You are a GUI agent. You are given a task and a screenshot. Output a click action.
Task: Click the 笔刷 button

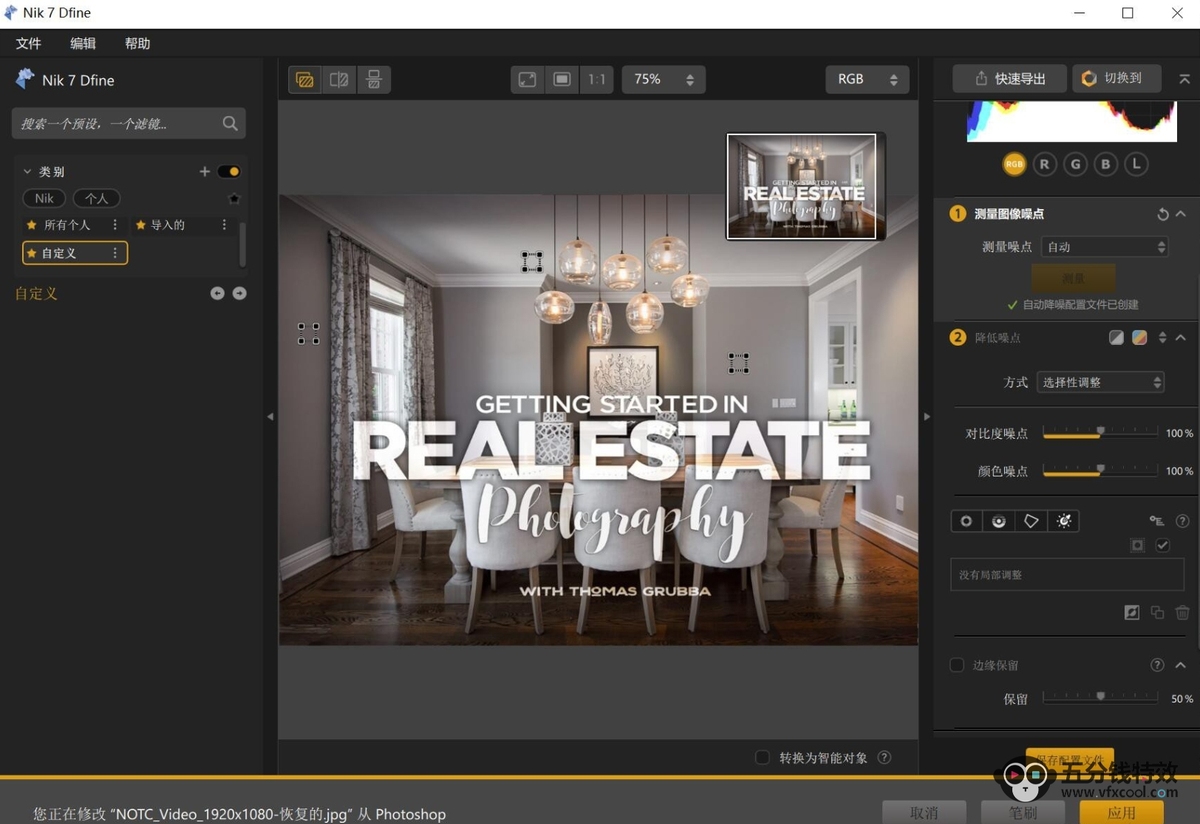[x=1022, y=813]
